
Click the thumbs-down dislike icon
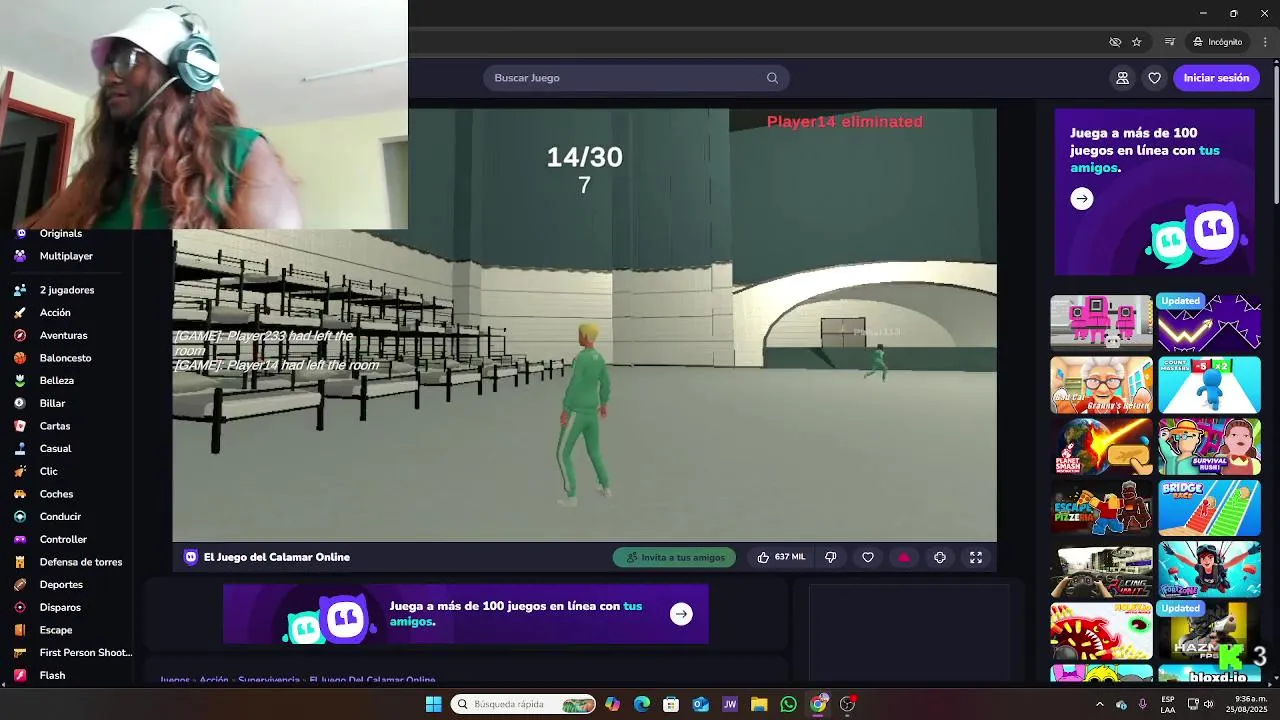(830, 557)
